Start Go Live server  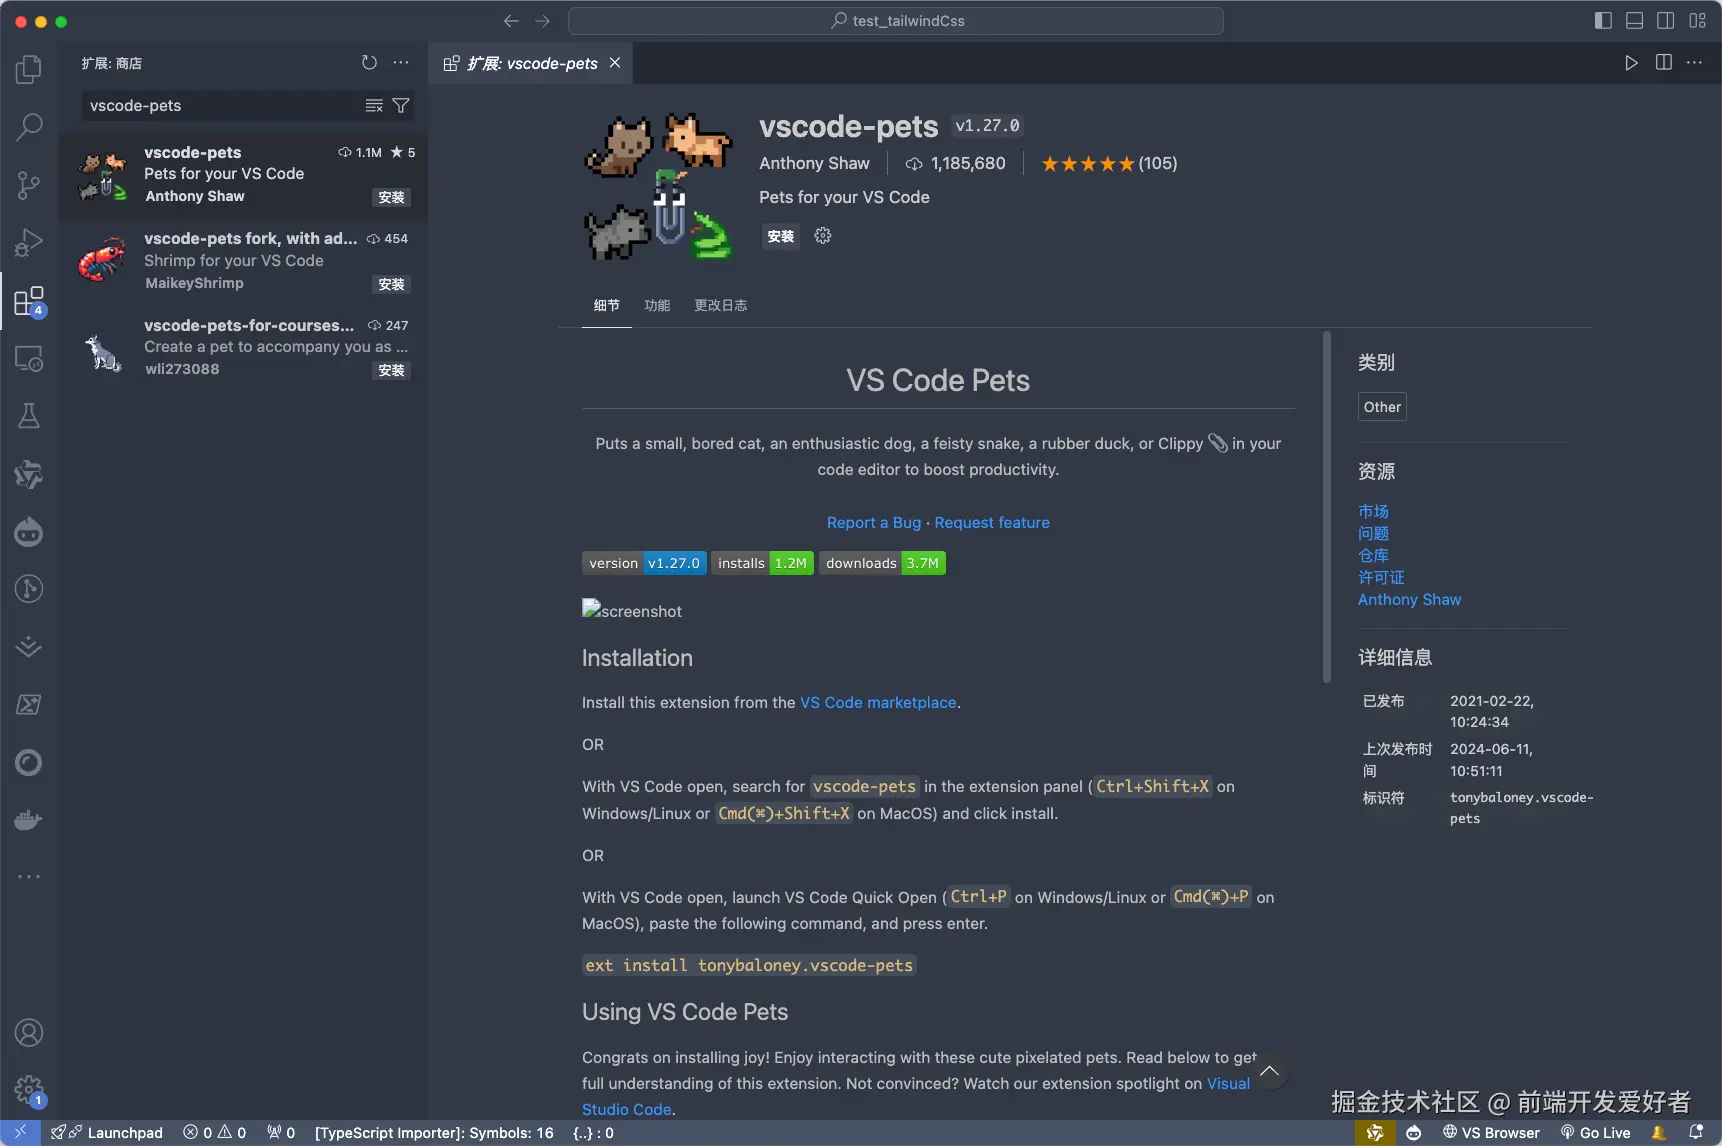[1595, 1133]
